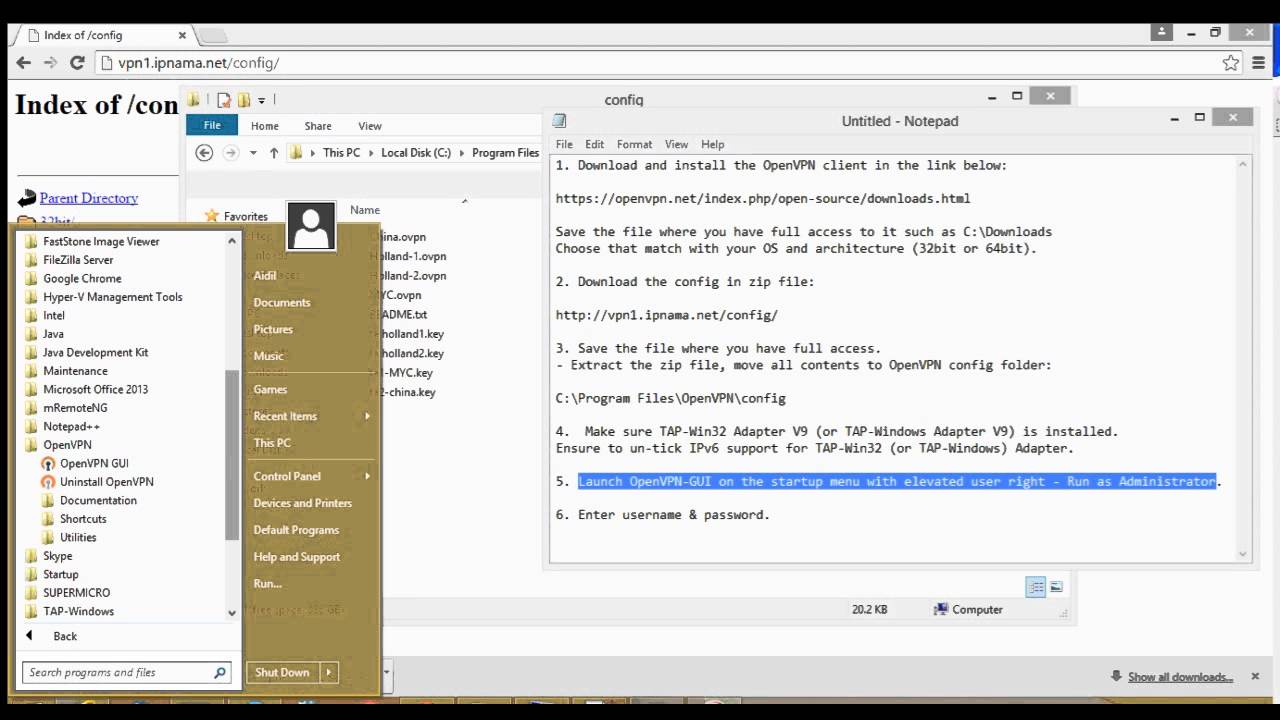Open the Explorer recent locations dropdown

253,153
